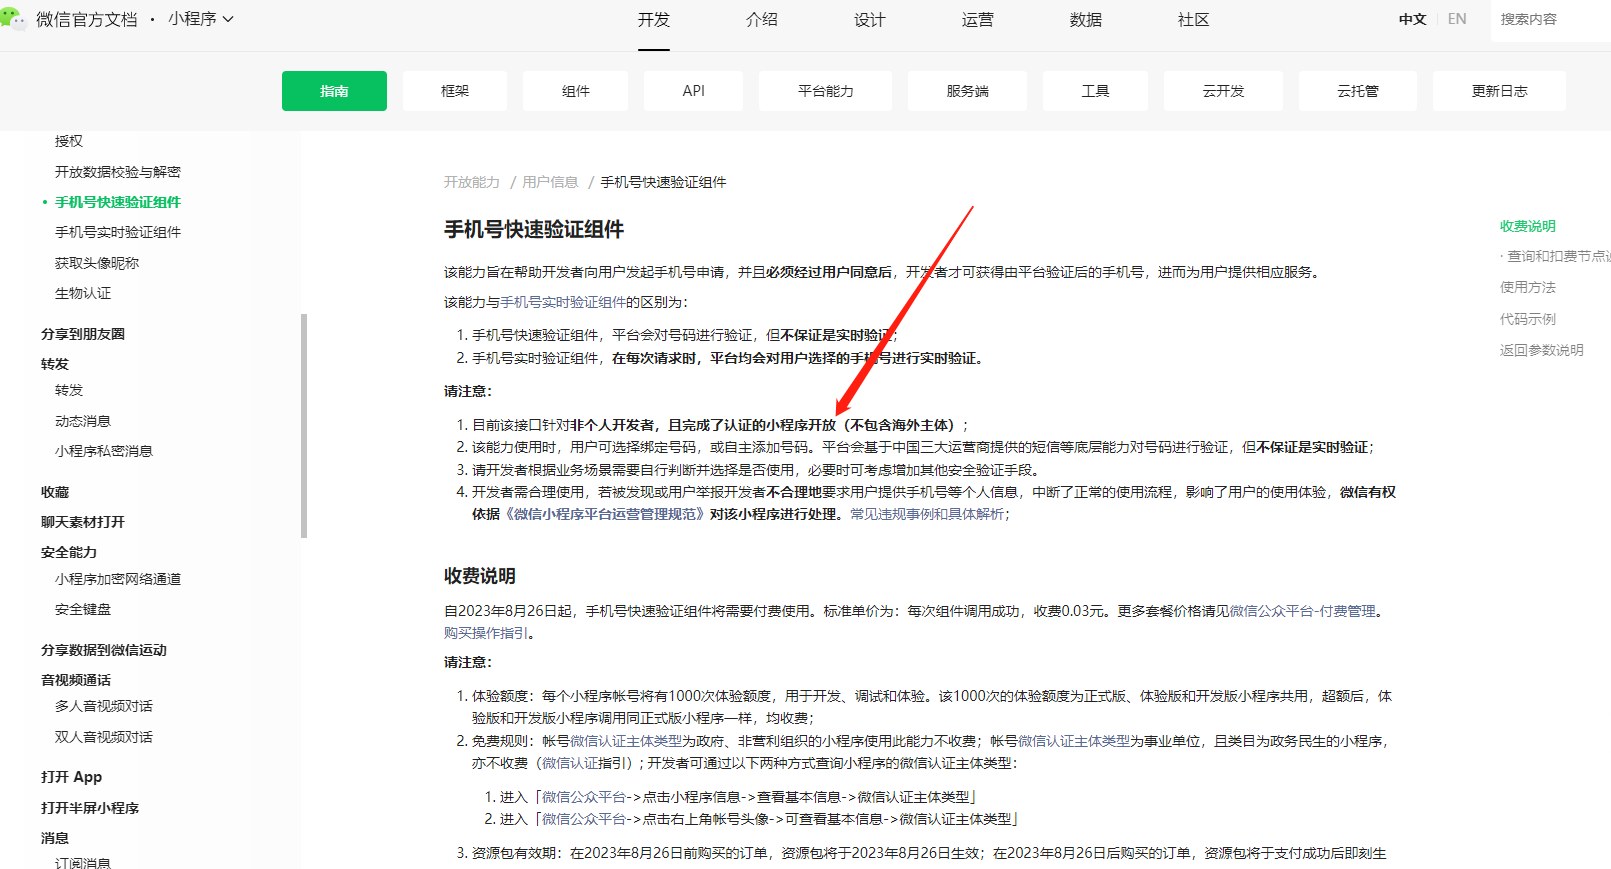Open 微信公众平台 link in step 1
The width and height of the screenshot is (1611, 869).
click(584, 797)
